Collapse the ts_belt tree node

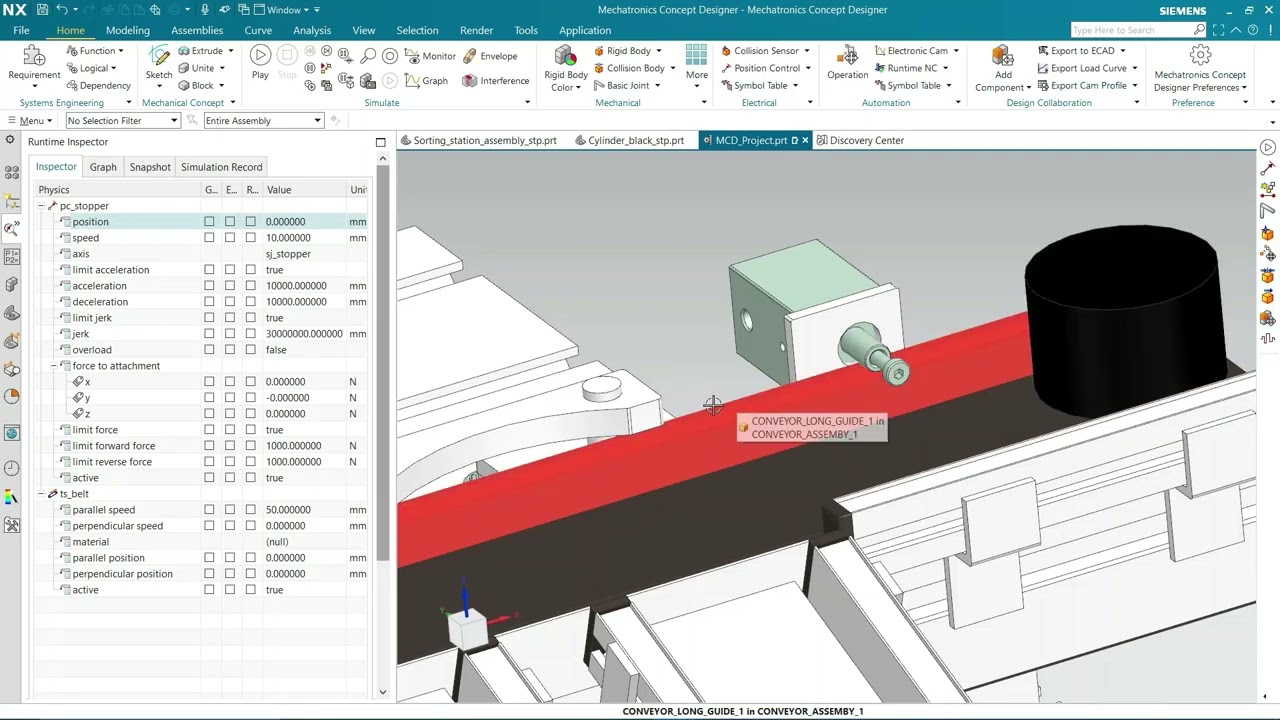tap(41, 494)
